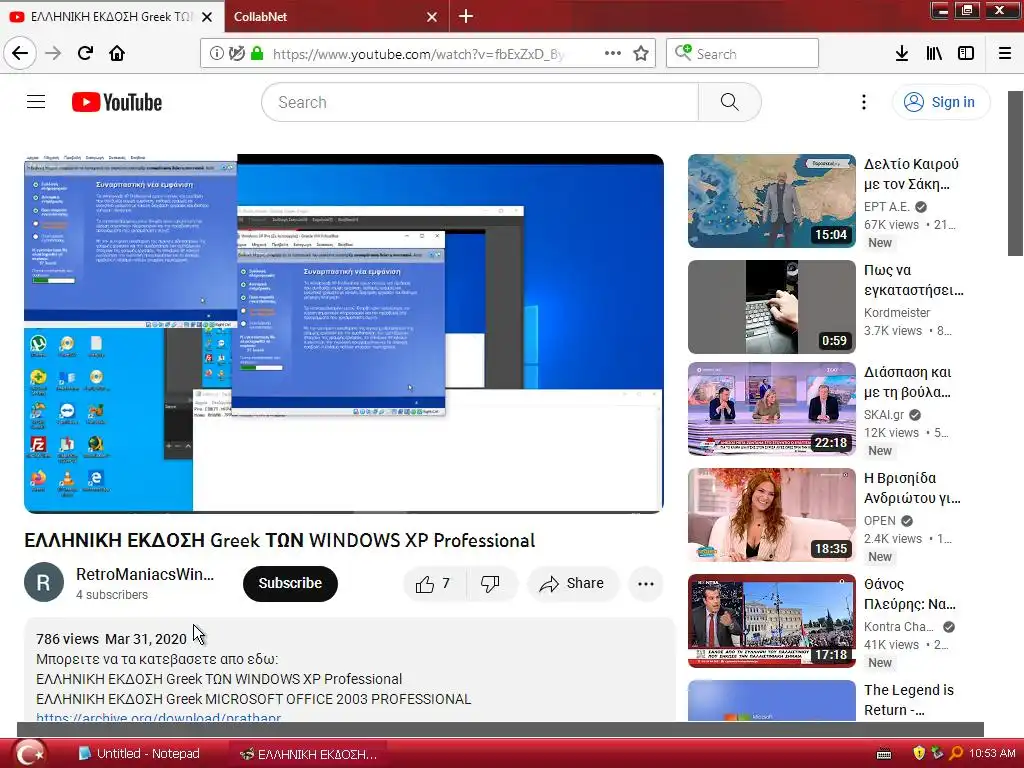This screenshot has width=1024, height=768.
Task: Click the 10:53 AM clock
Action: pos(992,753)
